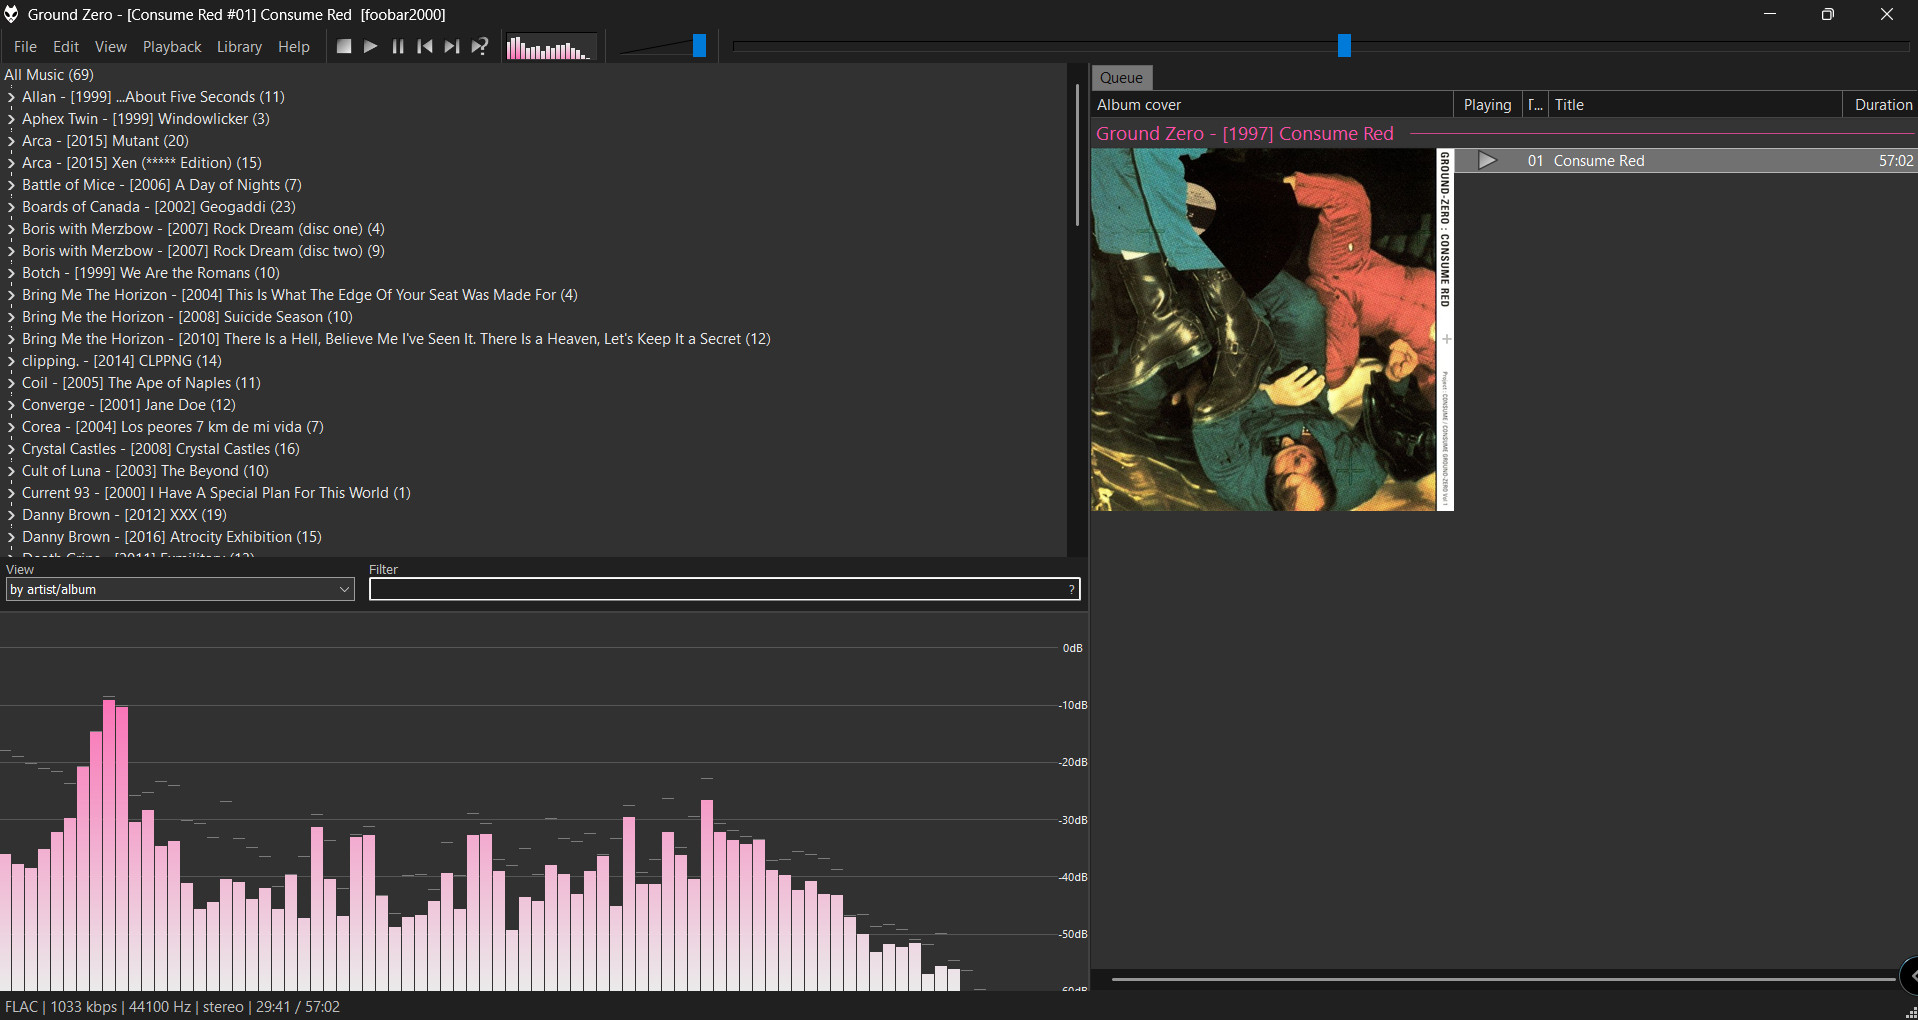Select clipping. - CLPPNG album

pos(121,361)
